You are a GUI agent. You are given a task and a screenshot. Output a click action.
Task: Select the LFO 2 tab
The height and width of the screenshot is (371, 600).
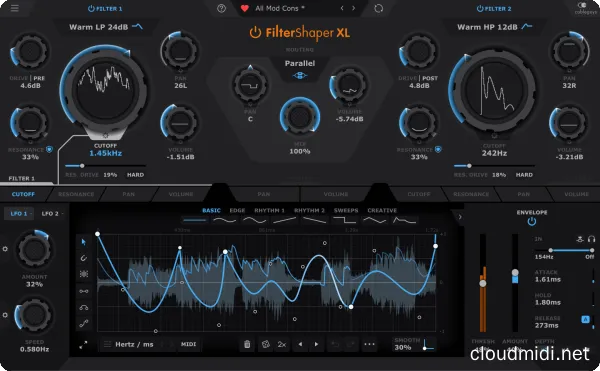pos(52,213)
